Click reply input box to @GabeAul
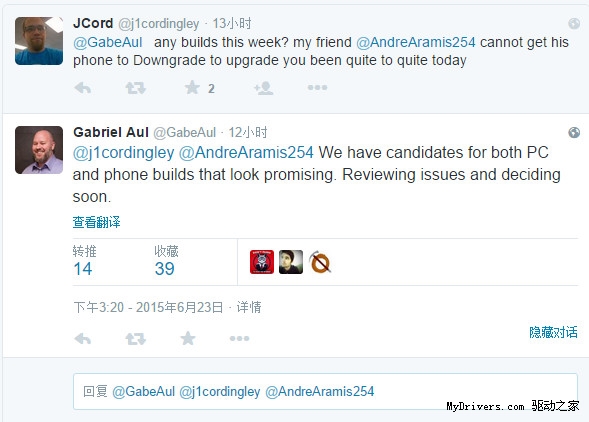589x422 pixels. click(325, 392)
